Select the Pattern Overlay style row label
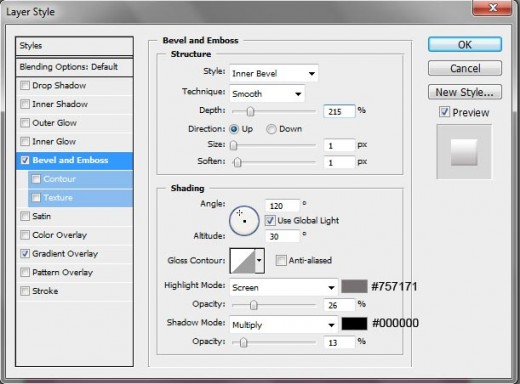This screenshot has height=384, width=520. [62, 272]
